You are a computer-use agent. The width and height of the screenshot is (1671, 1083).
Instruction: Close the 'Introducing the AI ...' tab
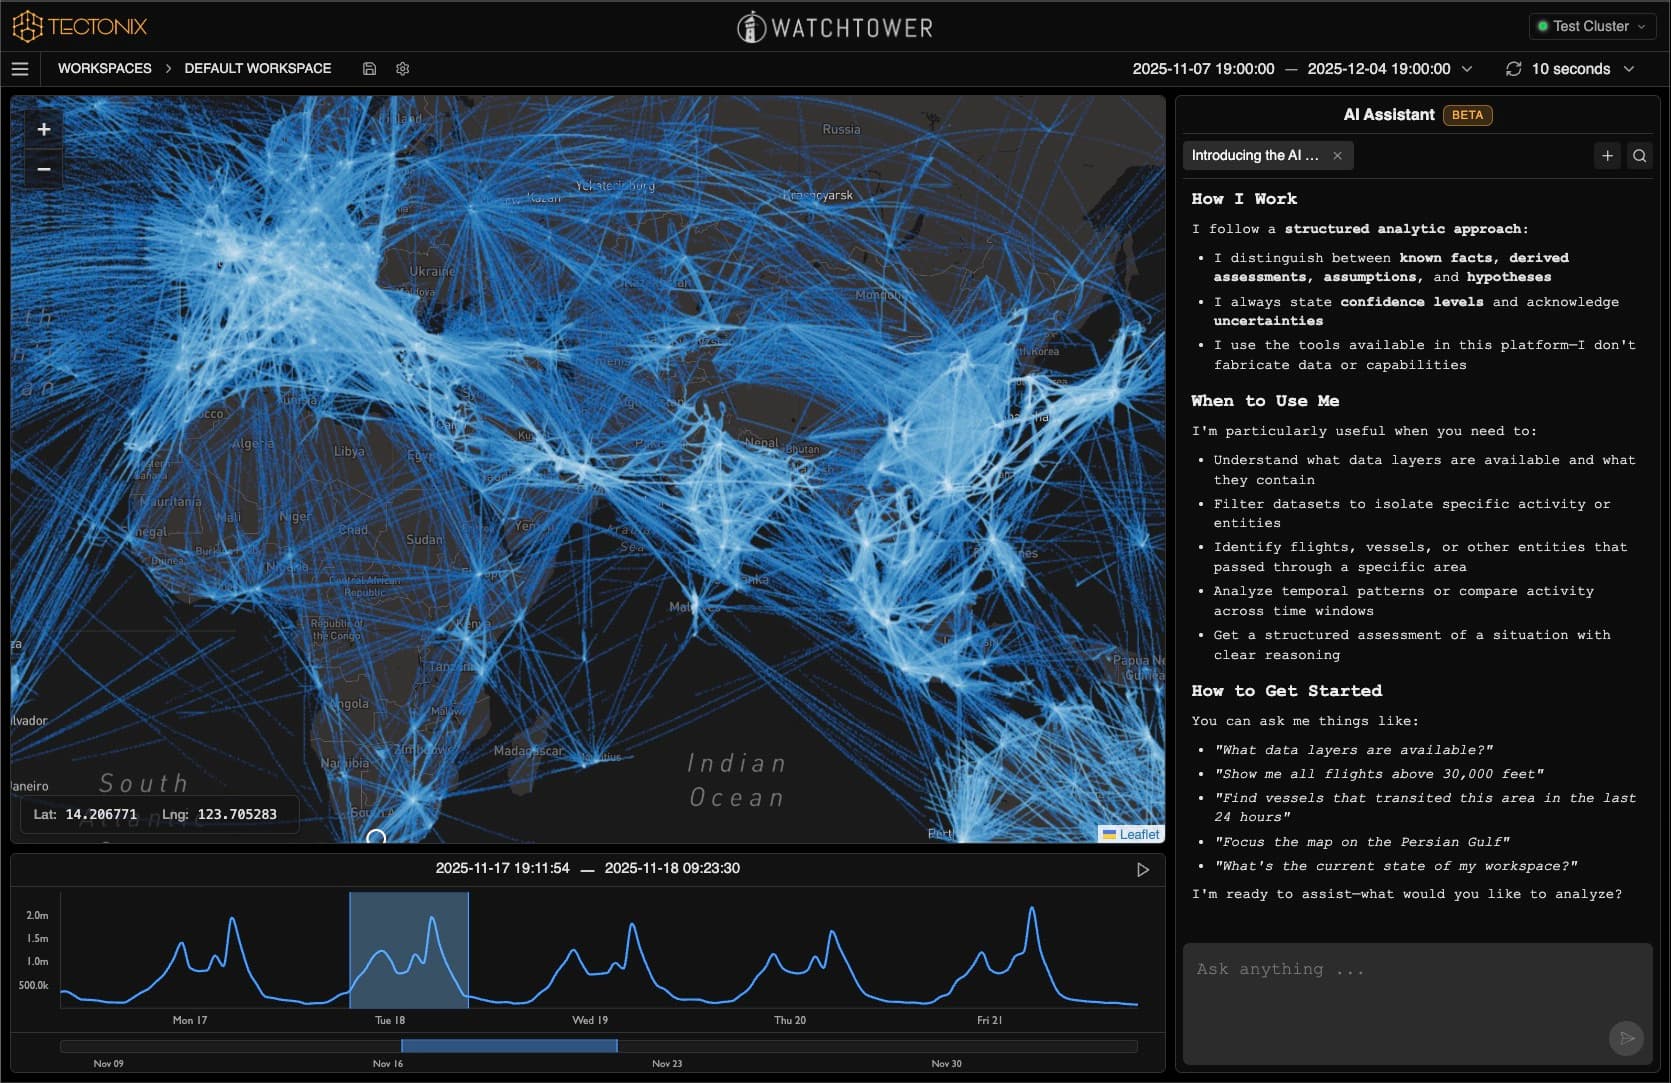pos(1337,156)
